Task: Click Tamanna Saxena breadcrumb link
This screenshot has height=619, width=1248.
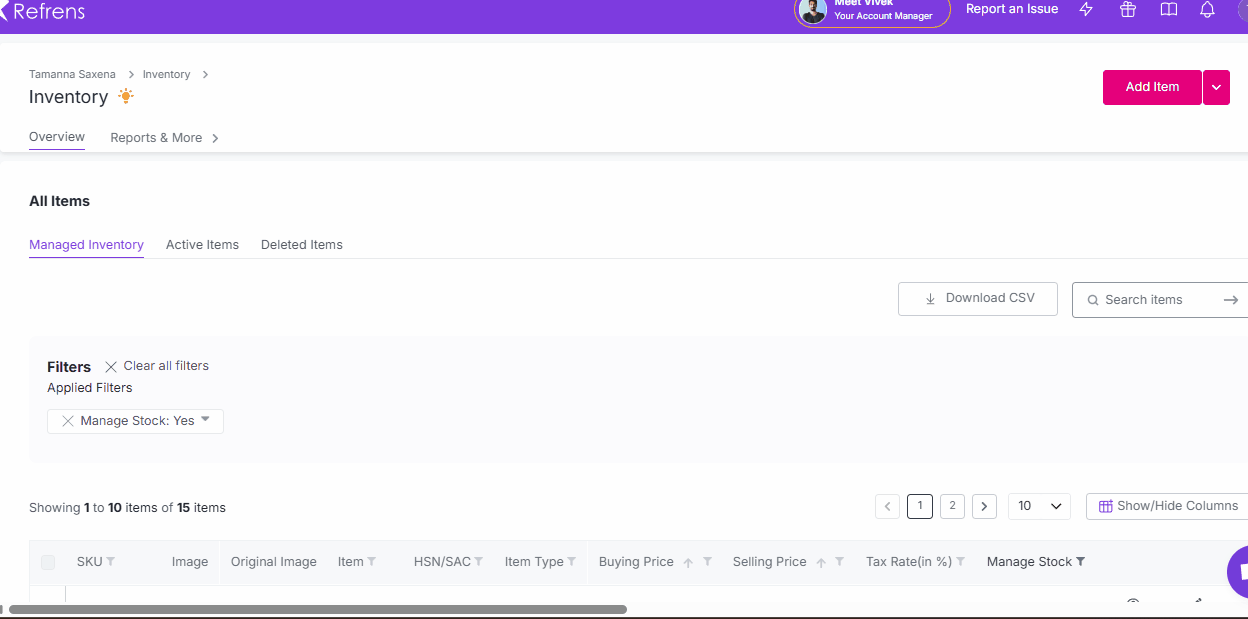Action: [x=72, y=74]
